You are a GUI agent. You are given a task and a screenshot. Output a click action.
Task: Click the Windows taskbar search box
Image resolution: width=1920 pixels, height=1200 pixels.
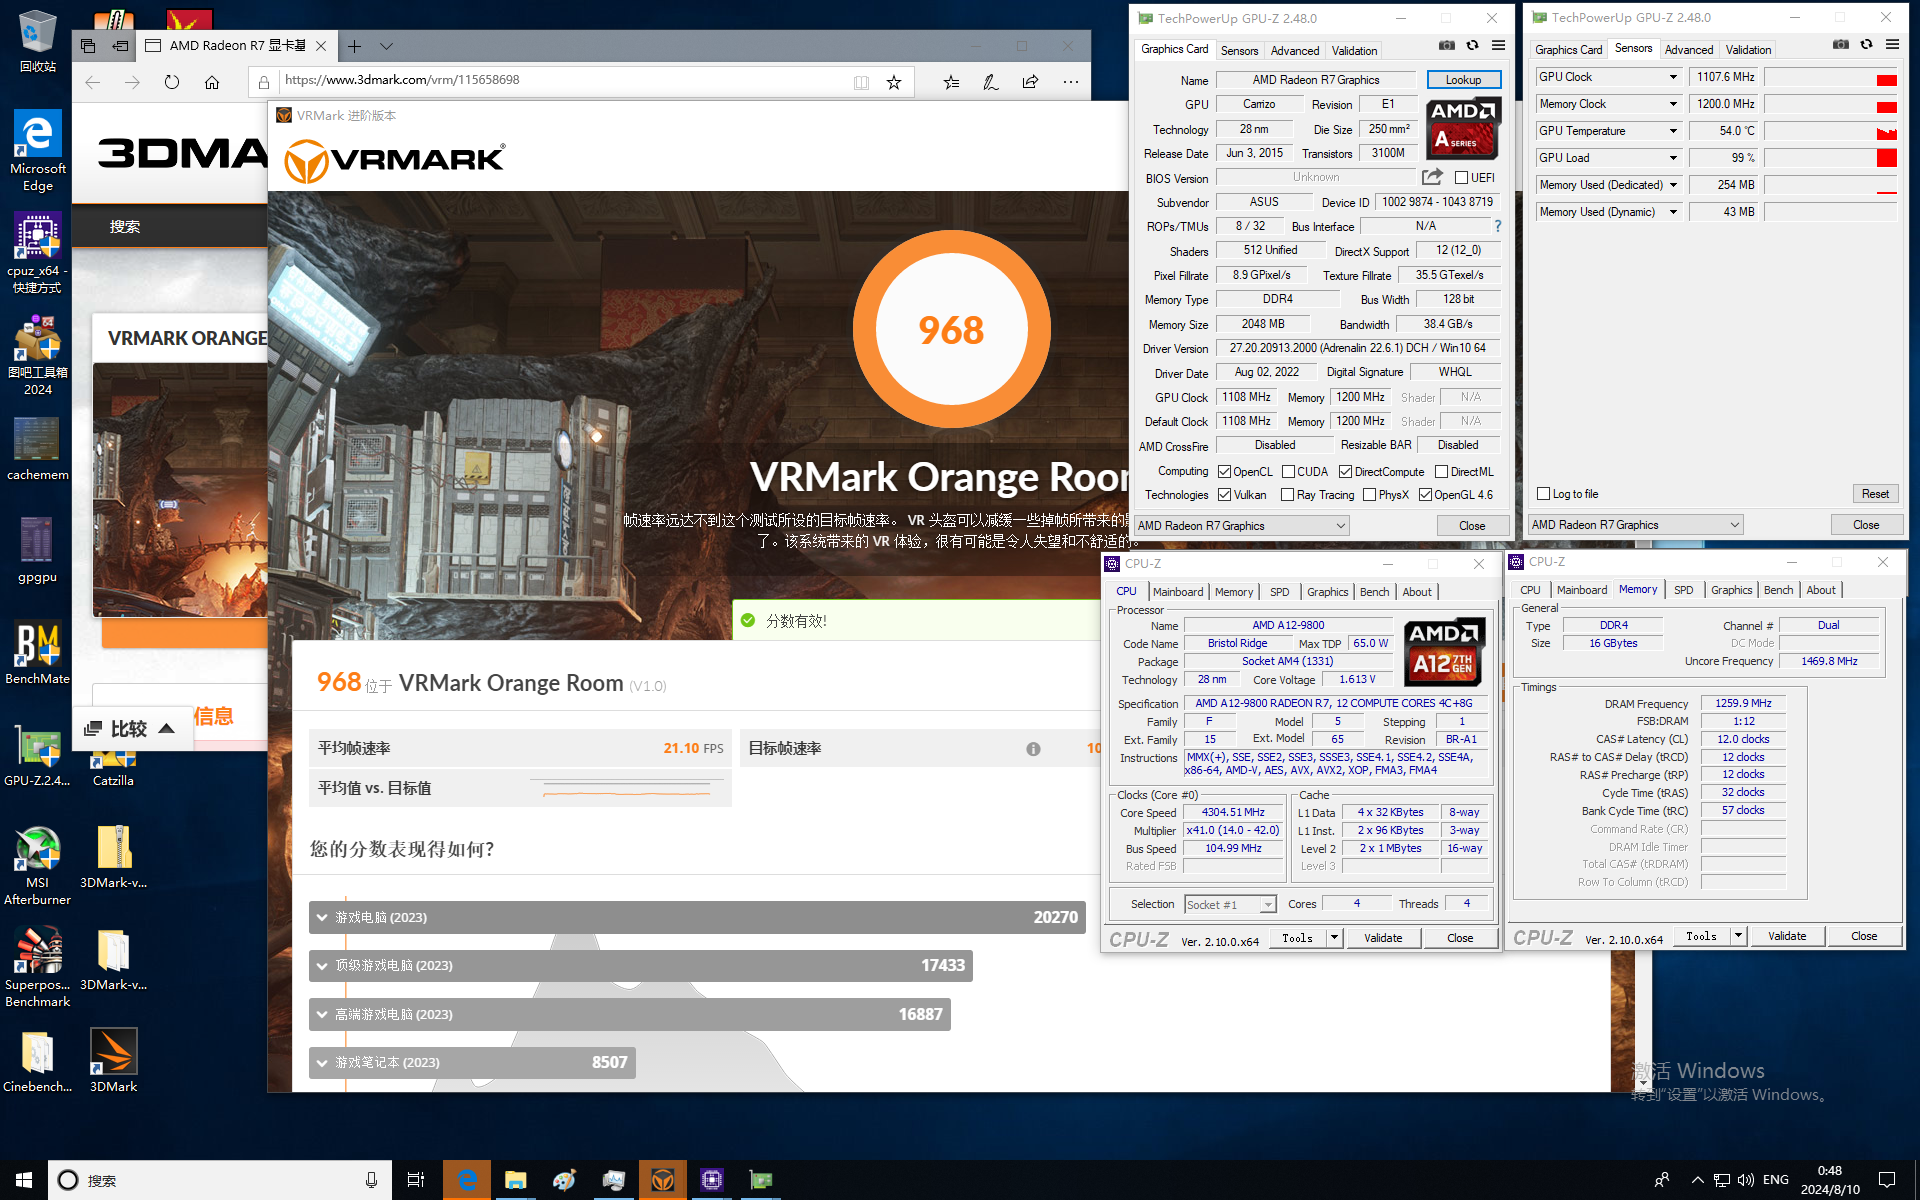pos(220,1180)
